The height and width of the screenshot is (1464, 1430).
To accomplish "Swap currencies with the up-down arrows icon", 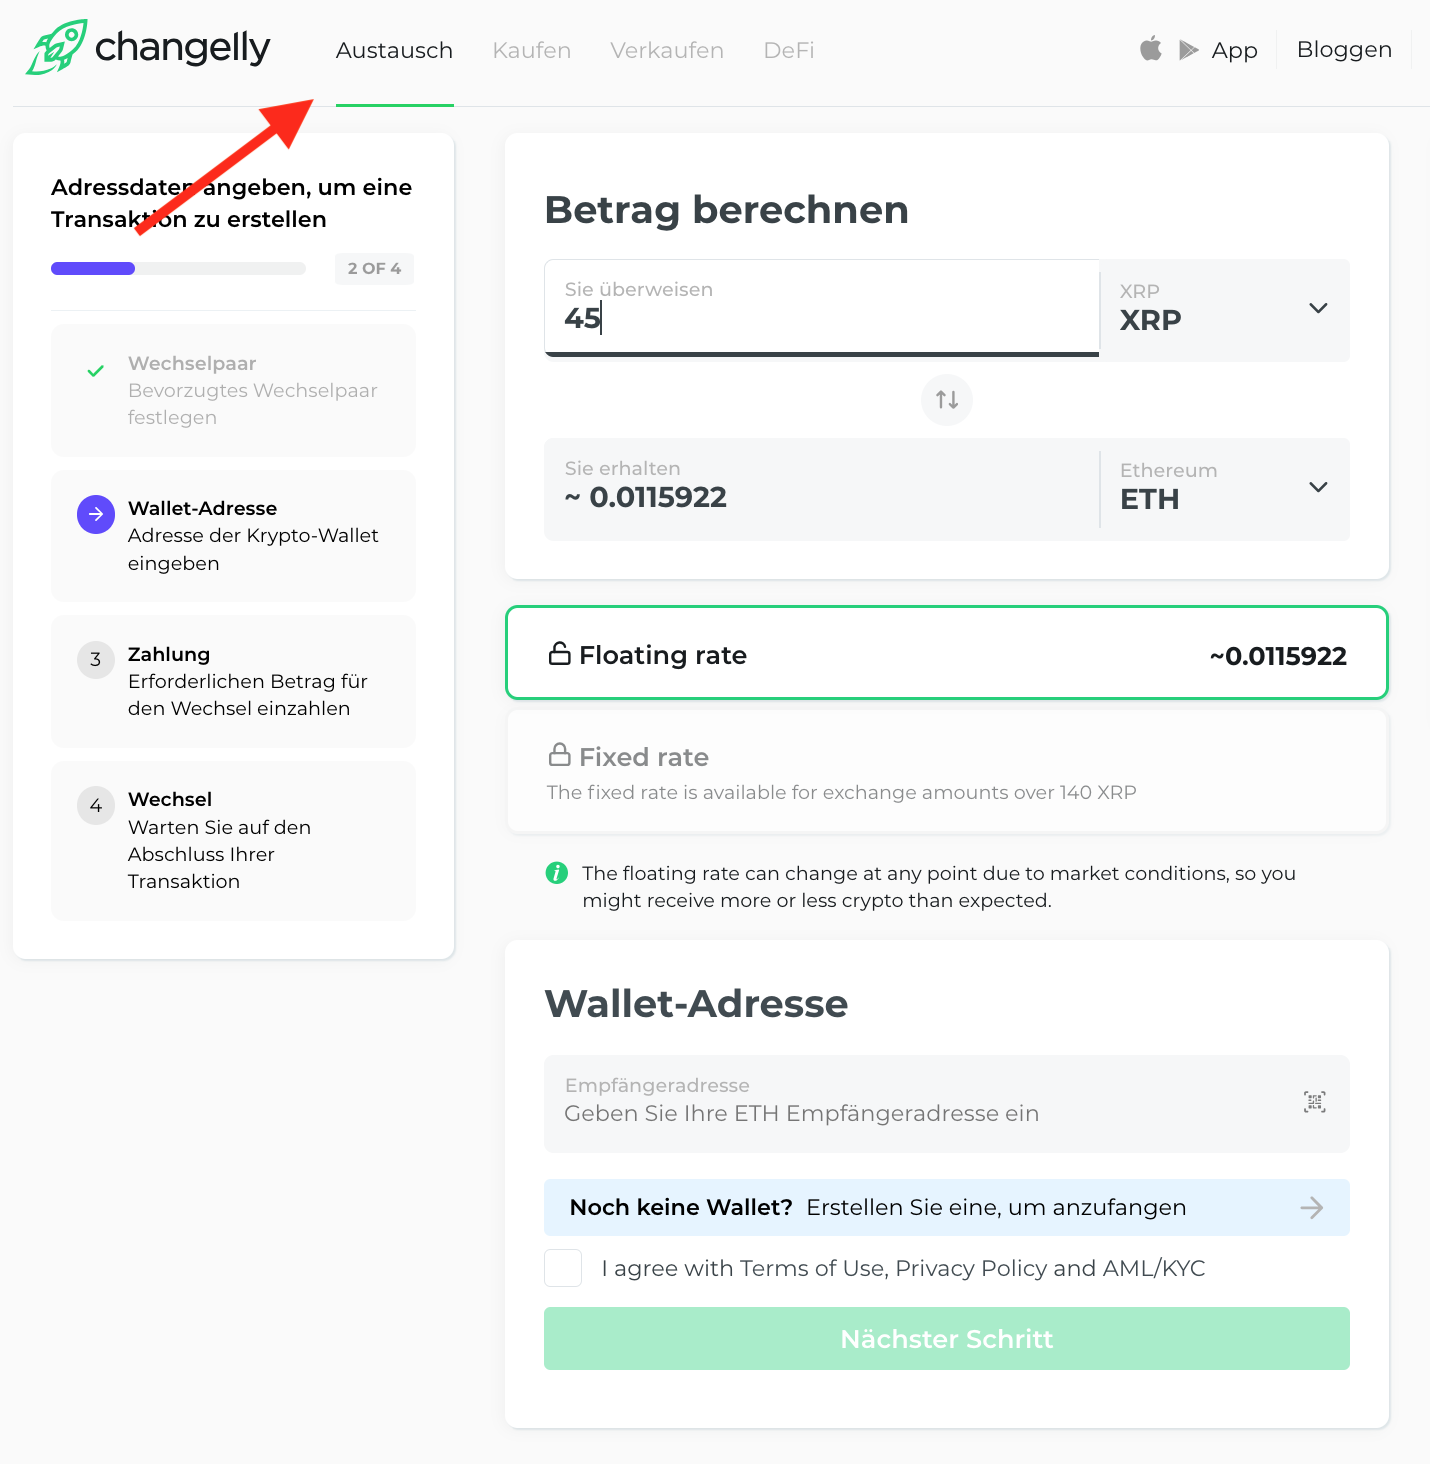I will click(947, 400).
